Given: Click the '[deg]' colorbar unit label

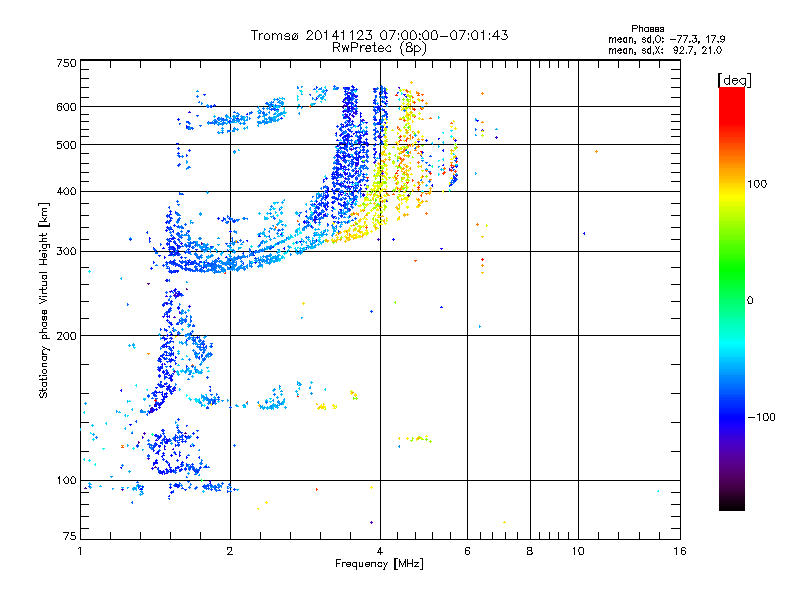Looking at the screenshot, I should [734, 80].
